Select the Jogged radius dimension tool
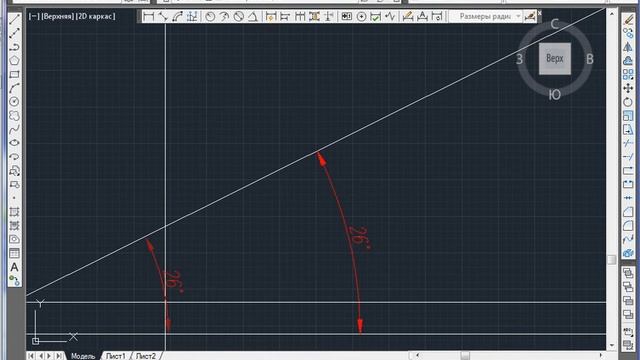This screenshot has width=640, height=360. [x=224, y=16]
